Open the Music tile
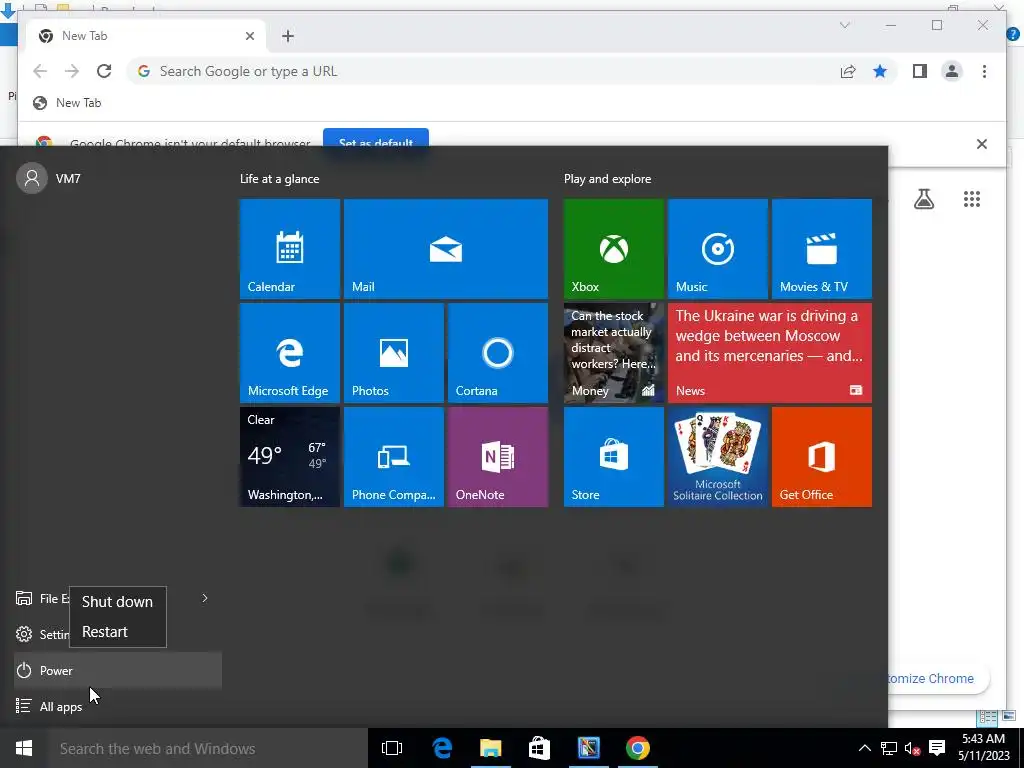Screen dimensions: 1024x768 coord(717,249)
